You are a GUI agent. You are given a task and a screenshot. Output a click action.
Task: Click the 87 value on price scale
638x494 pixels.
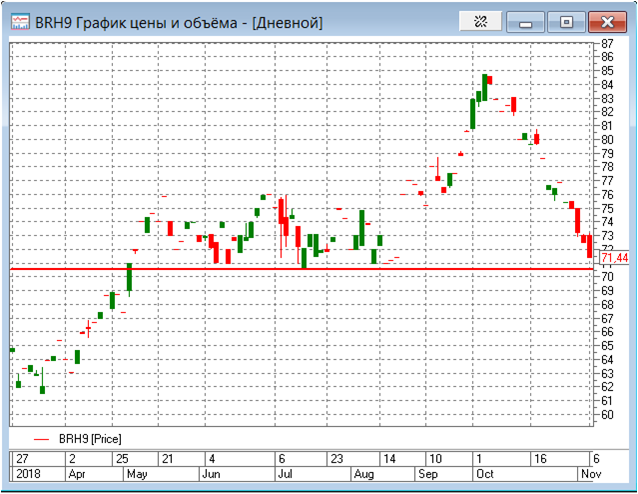607,43
